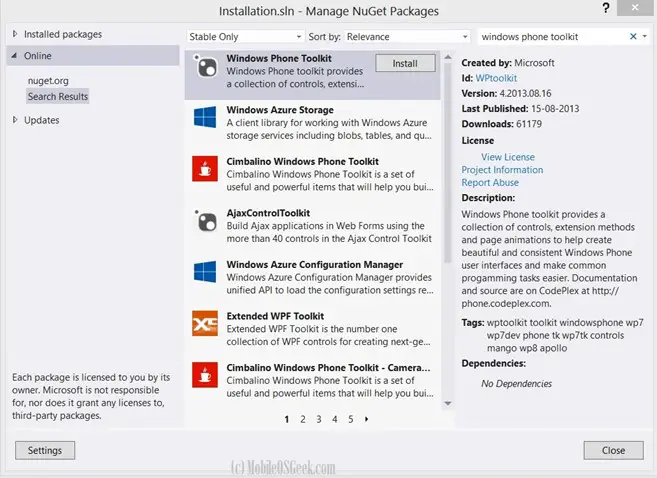Go to next page arrow in pager
This screenshot has height=478, width=657.
point(367,419)
